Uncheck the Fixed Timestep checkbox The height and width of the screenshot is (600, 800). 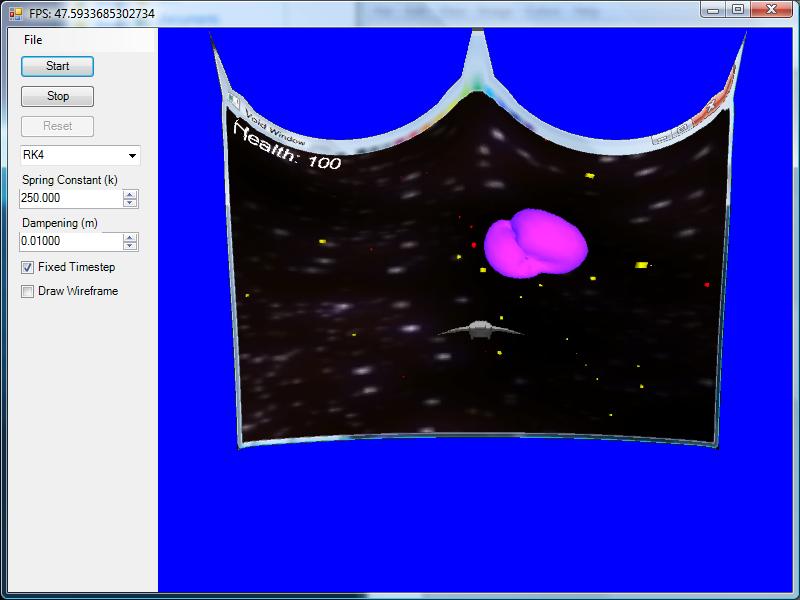click(x=28, y=268)
